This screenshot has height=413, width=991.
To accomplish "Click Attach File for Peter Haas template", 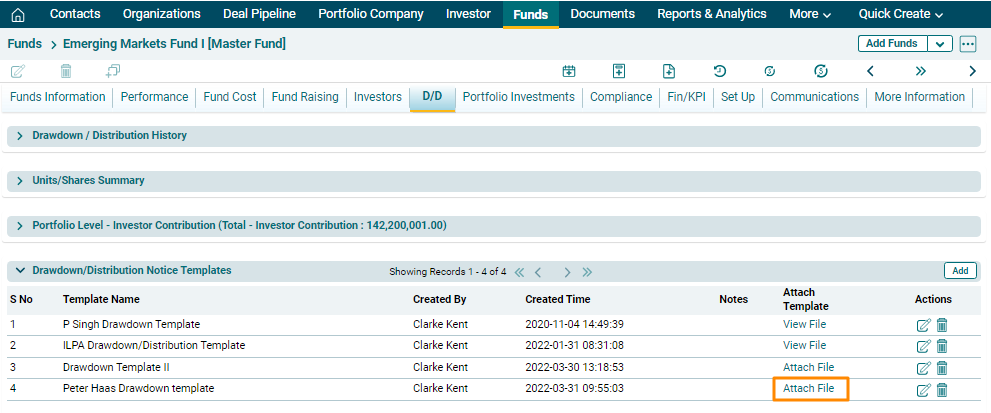I will [x=809, y=389].
